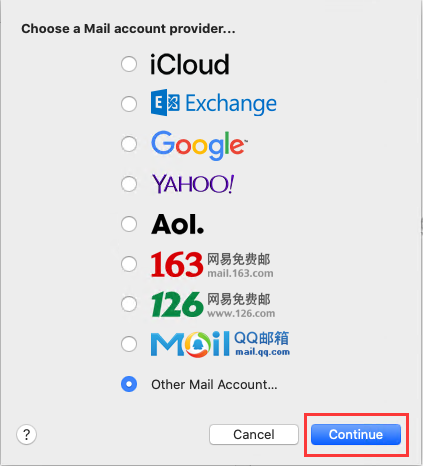The width and height of the screenshot is (423, 466).
Task: Click the purple Yahoo logo
Action: tap(193, 184)
